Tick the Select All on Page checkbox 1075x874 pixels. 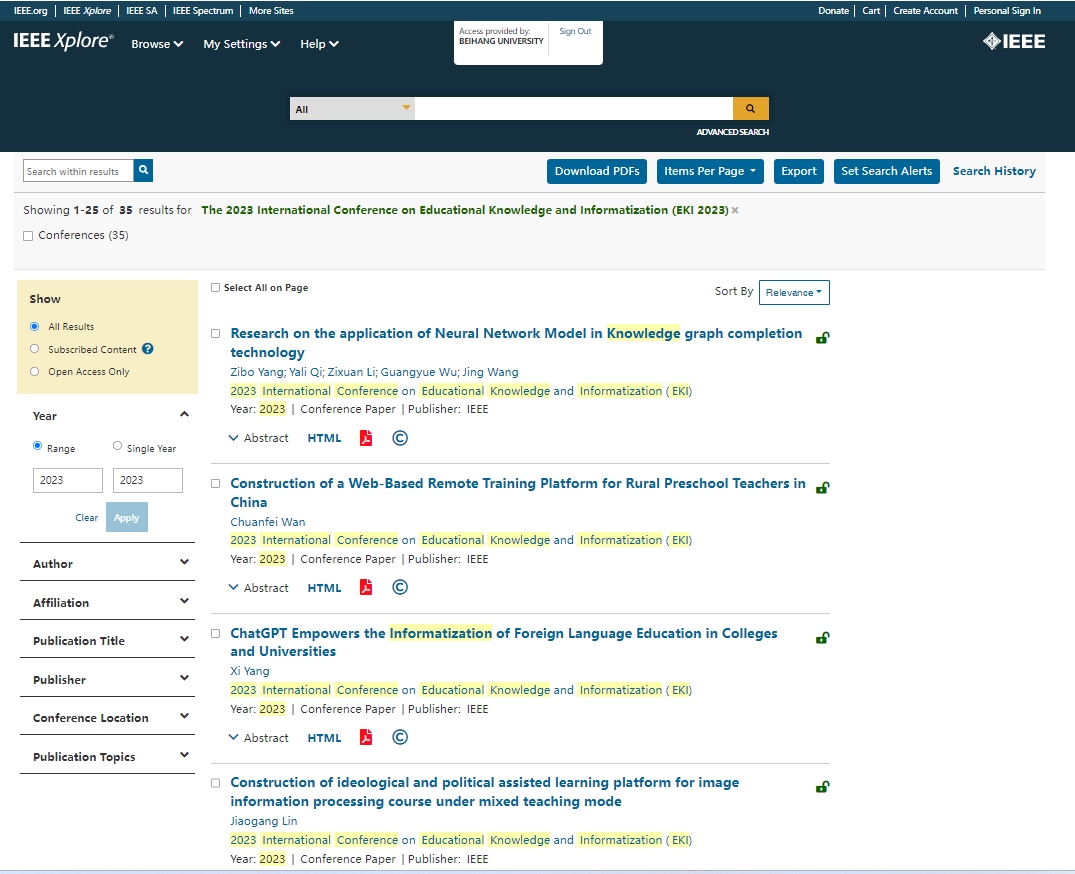pyautogui.click(x=215, y=288)
